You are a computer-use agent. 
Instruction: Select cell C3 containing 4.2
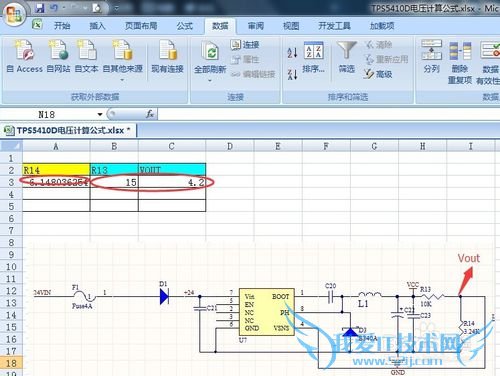172,182
